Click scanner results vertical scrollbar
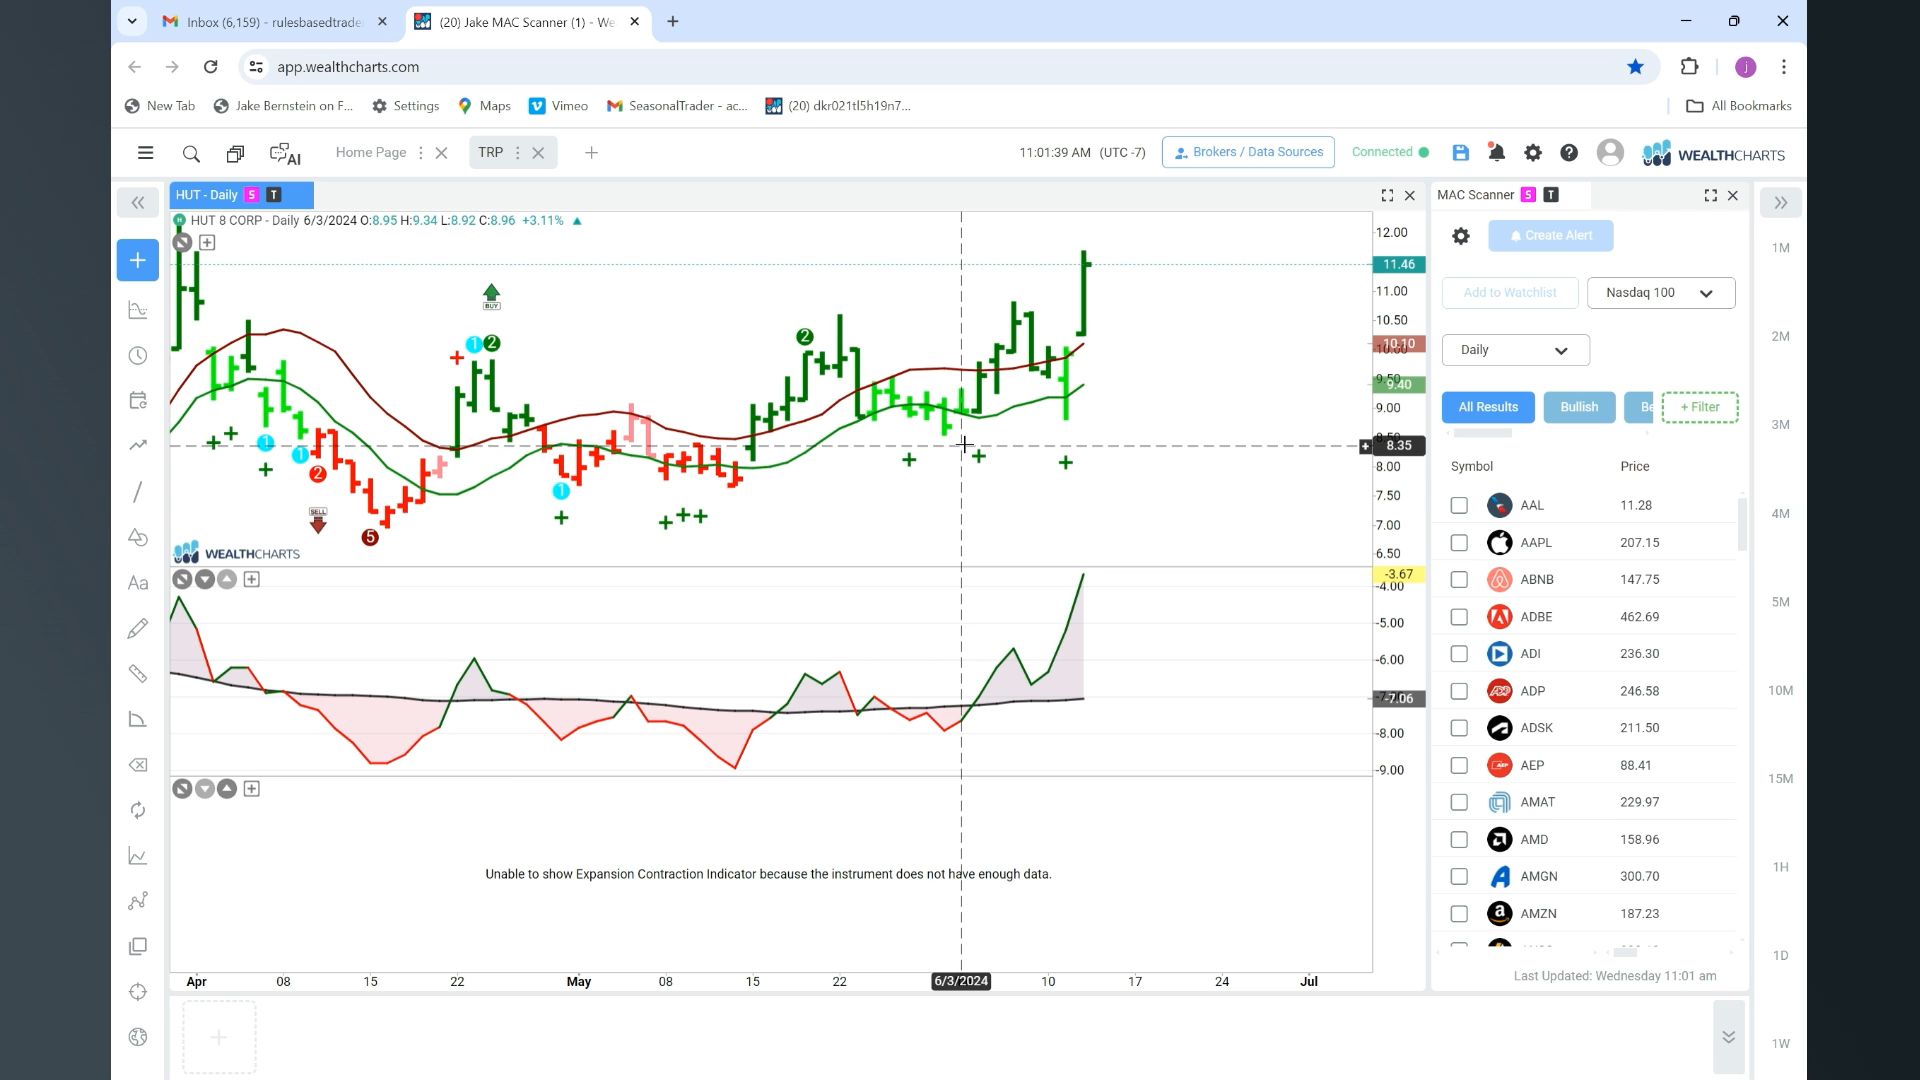This screenshot has width=1920, height=1080. point(1742,525)
